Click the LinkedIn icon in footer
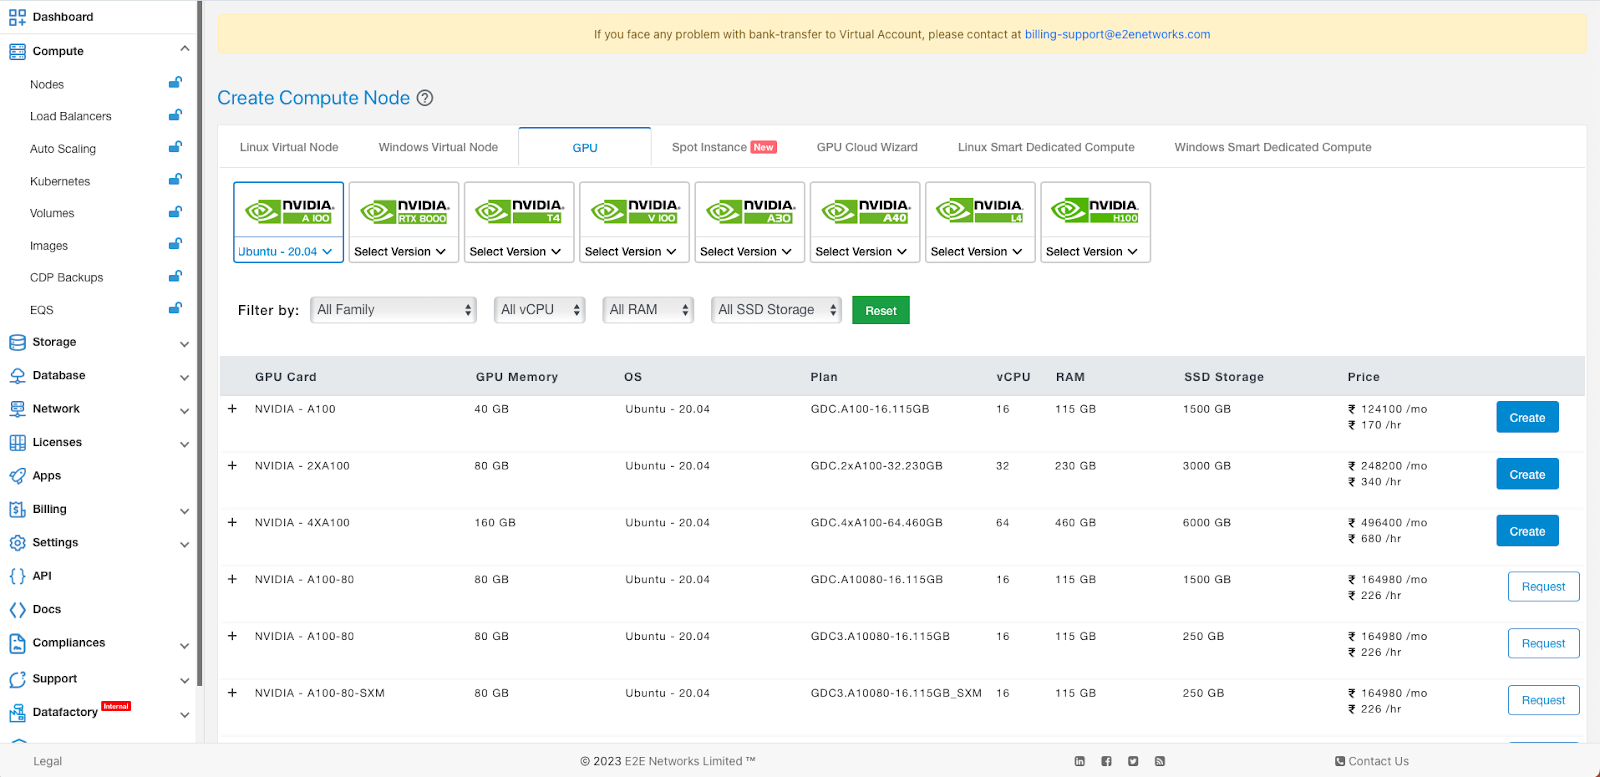 [1080, 761]
